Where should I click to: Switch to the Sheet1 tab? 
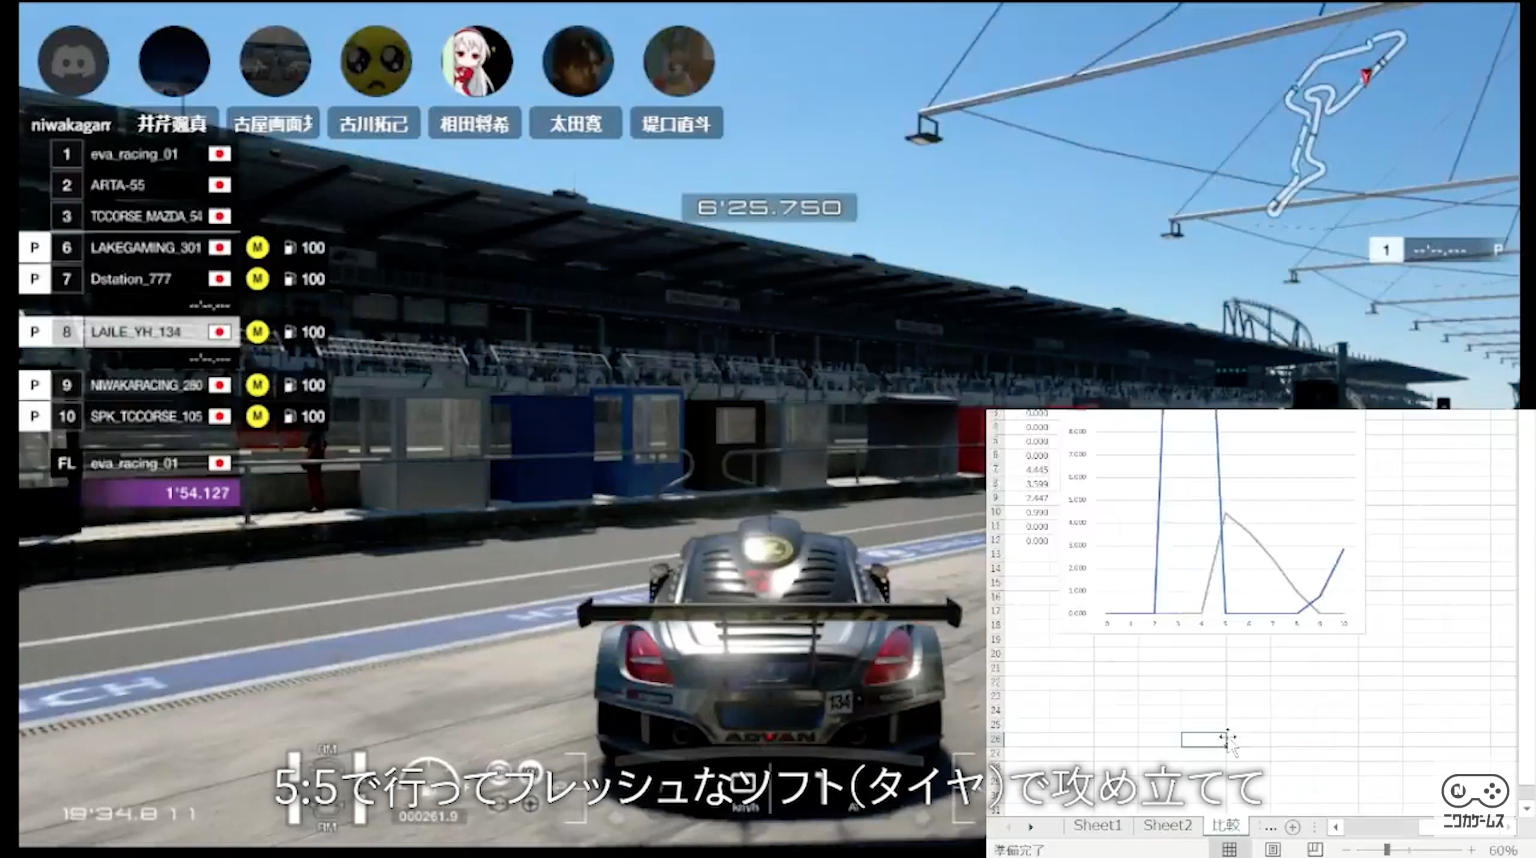pos(1097,825)
